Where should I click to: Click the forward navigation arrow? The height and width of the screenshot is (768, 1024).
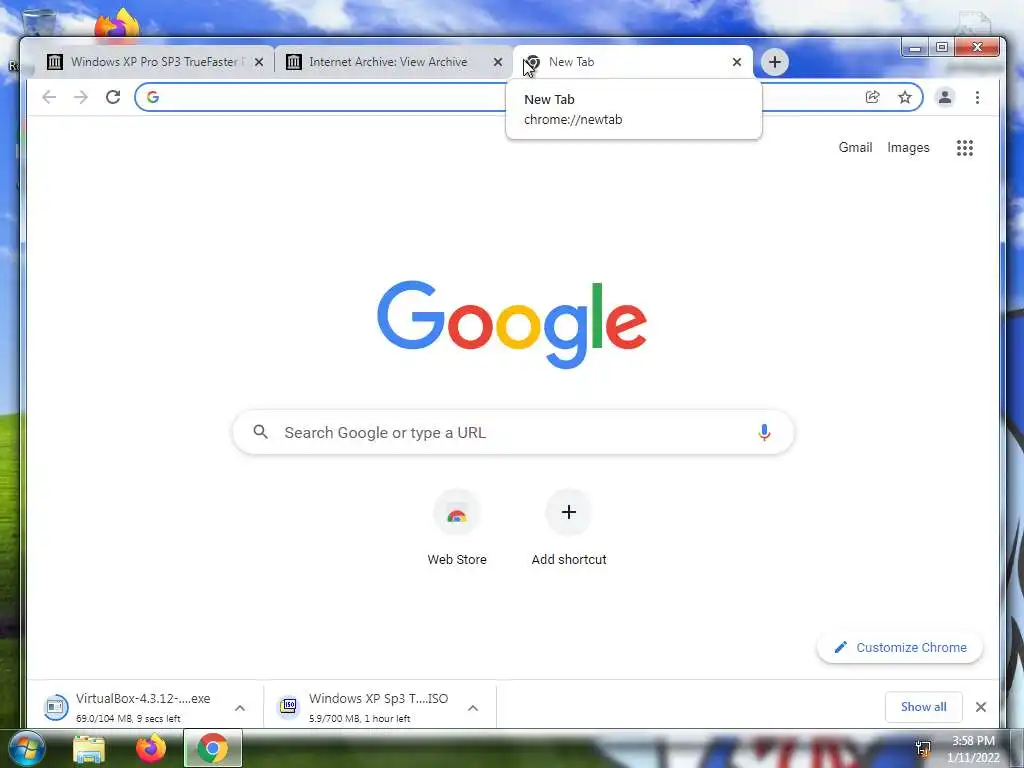pyautogui.click(x=80, y=97)
